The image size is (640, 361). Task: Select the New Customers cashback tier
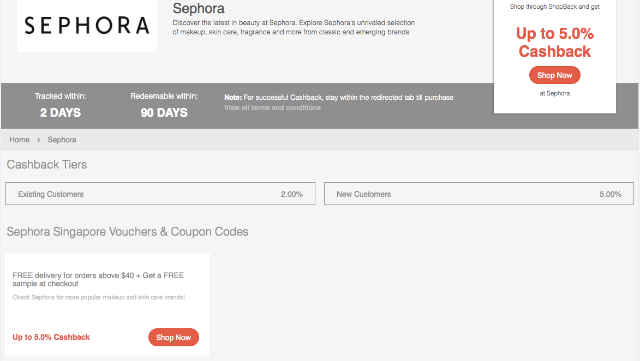tap(479, 194)
